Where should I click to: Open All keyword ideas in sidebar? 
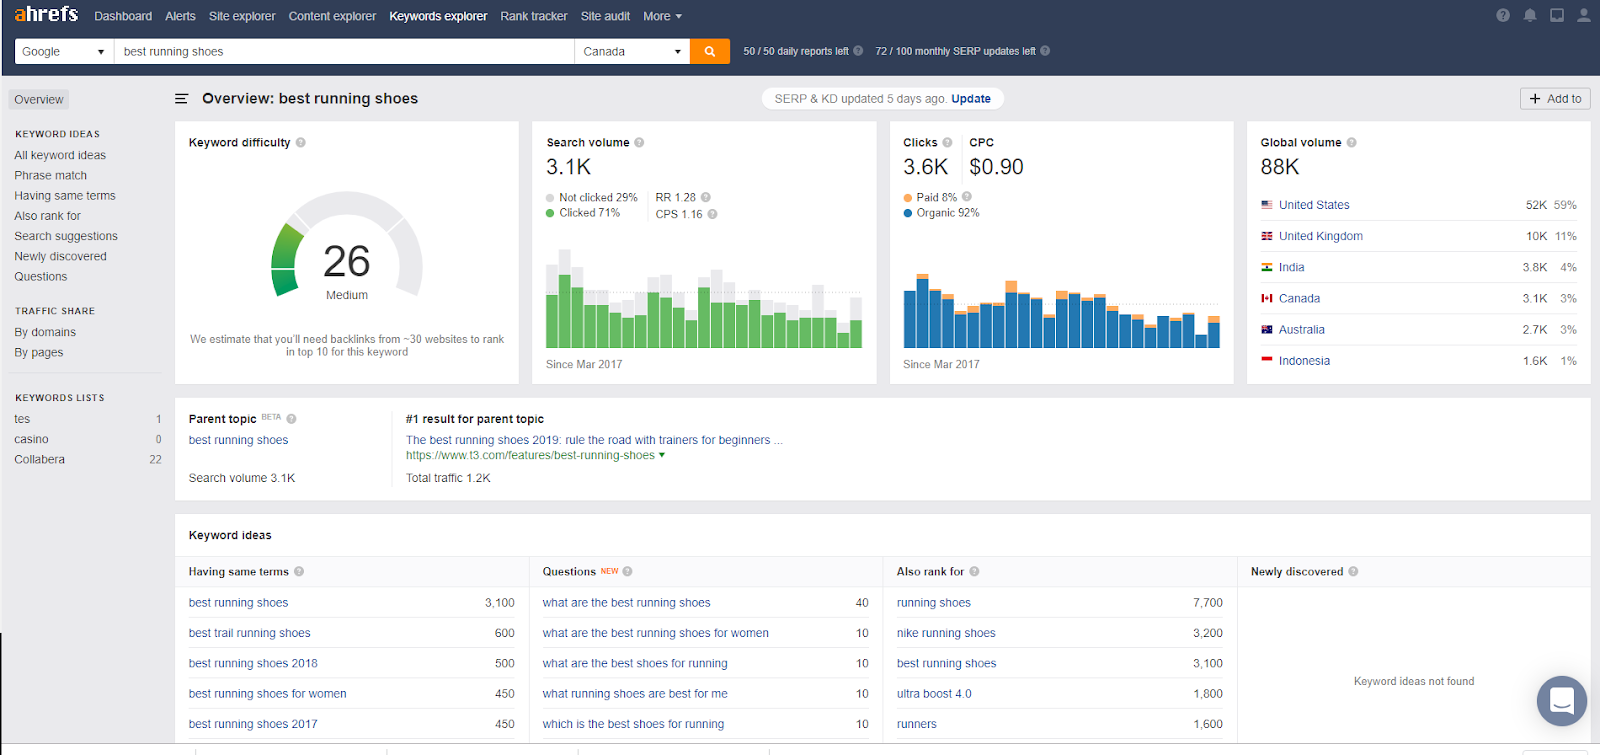tap(60, 155)
